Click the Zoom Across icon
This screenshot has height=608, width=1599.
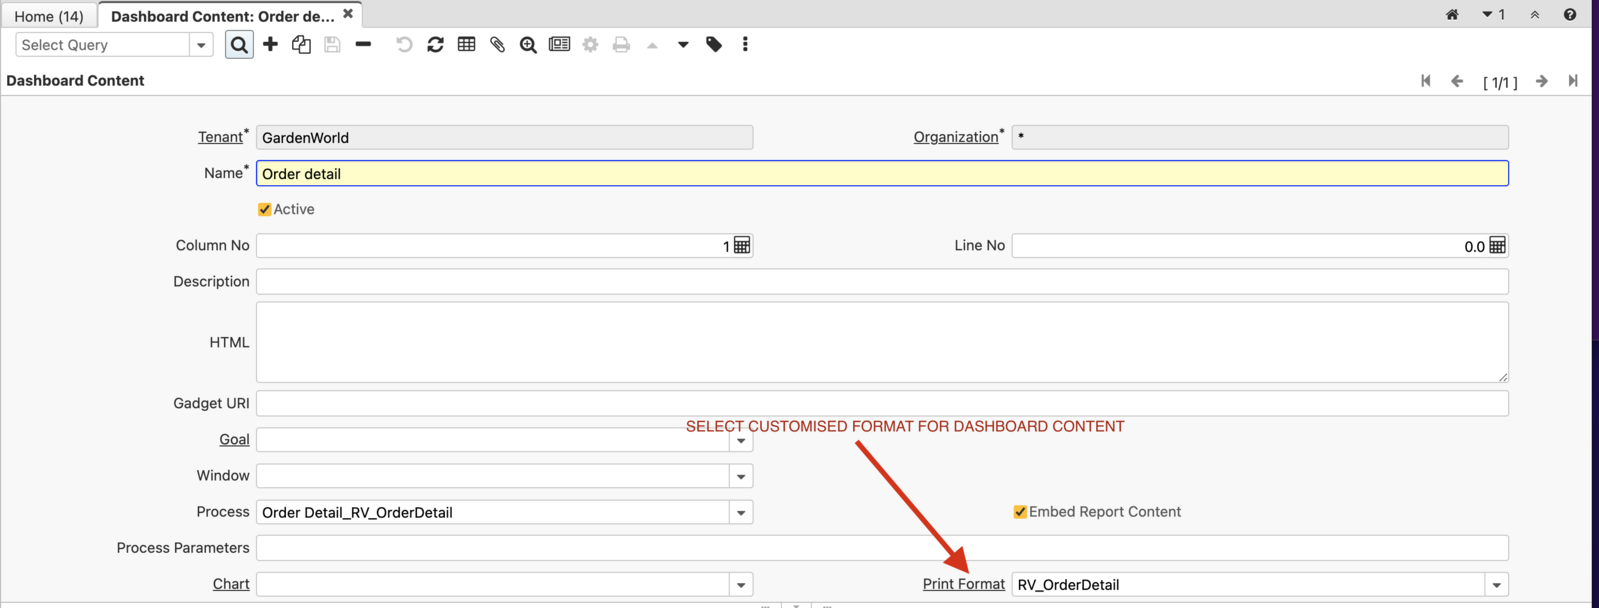tap(528, 45)
